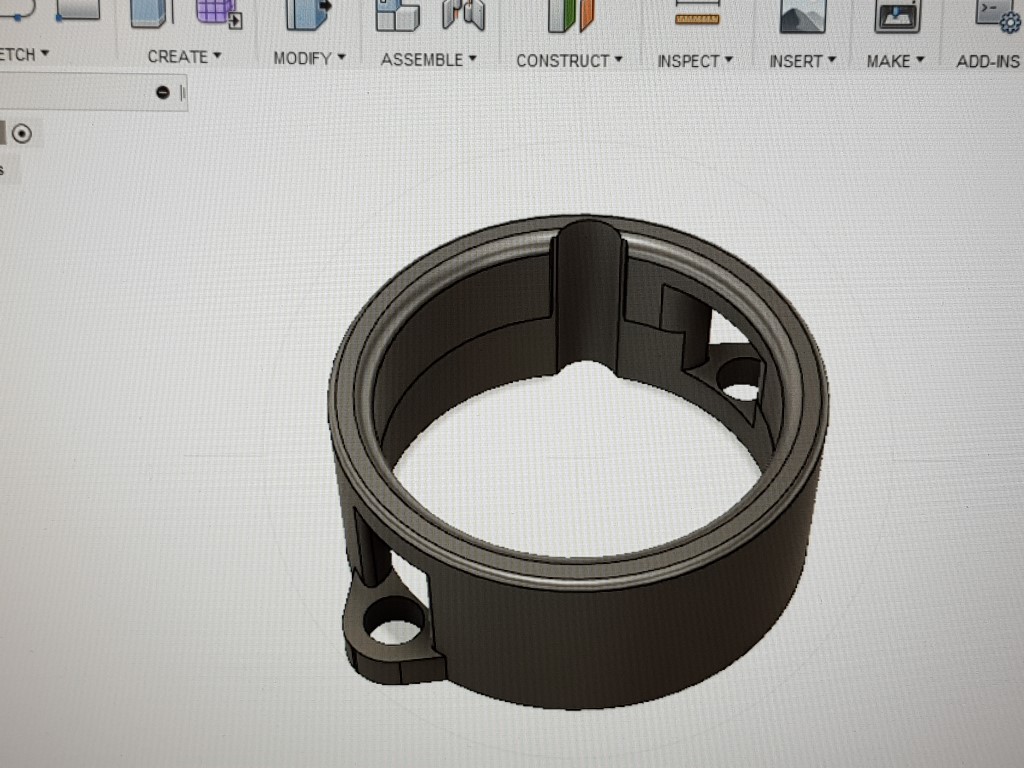Click the Create Form purple grid icon
This screenshot has height=768, width=1024.
tap(219, 13)
